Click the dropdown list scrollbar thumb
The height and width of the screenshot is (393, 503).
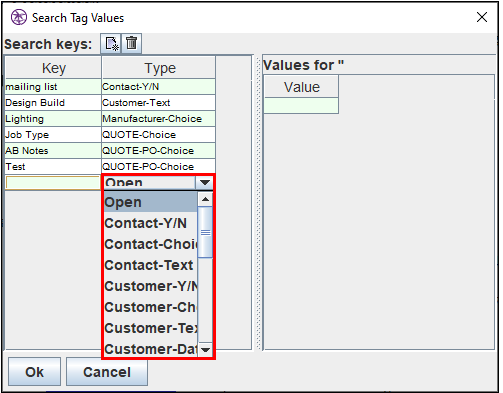tap(205, 232)
